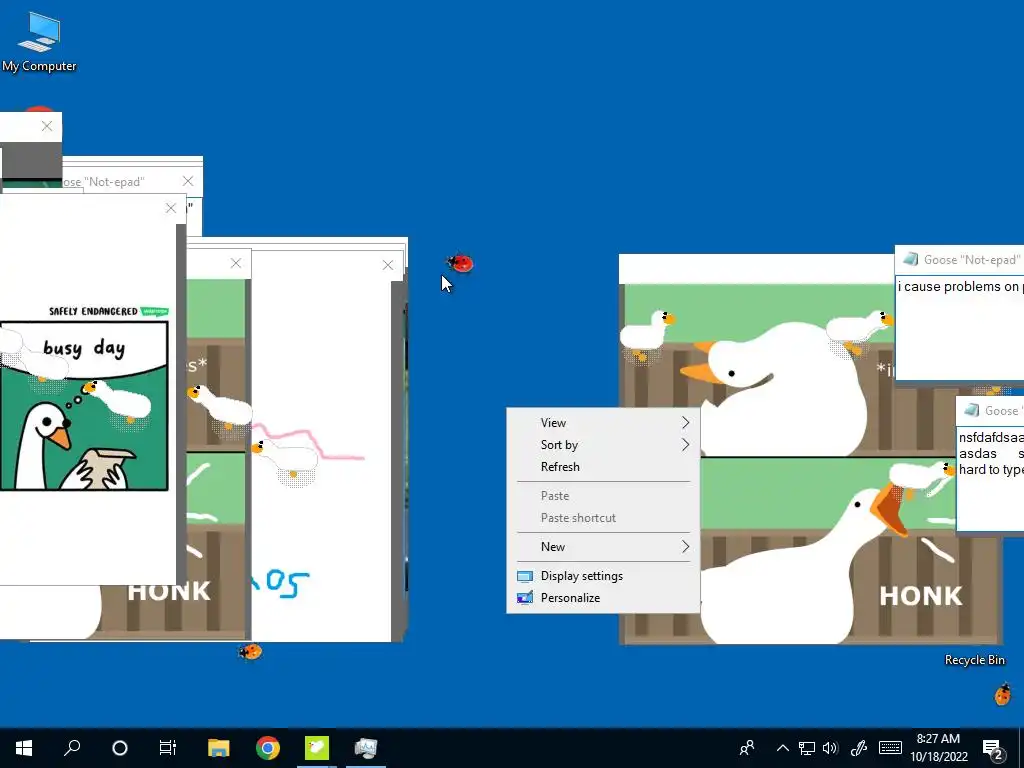This screenshot has height=768, width=1024.
Task: Select Paste shortcut in context menu
Action: pos(603,518)
